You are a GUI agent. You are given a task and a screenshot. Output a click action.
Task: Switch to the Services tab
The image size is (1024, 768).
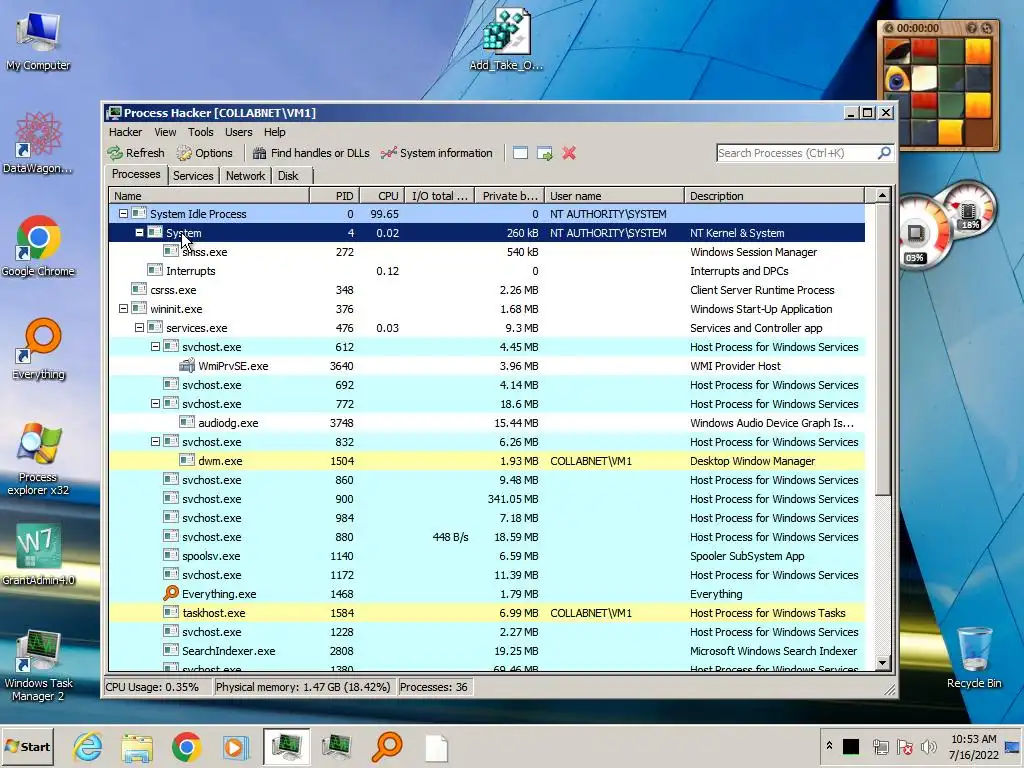pyautogui.click(x=193, y=176)
